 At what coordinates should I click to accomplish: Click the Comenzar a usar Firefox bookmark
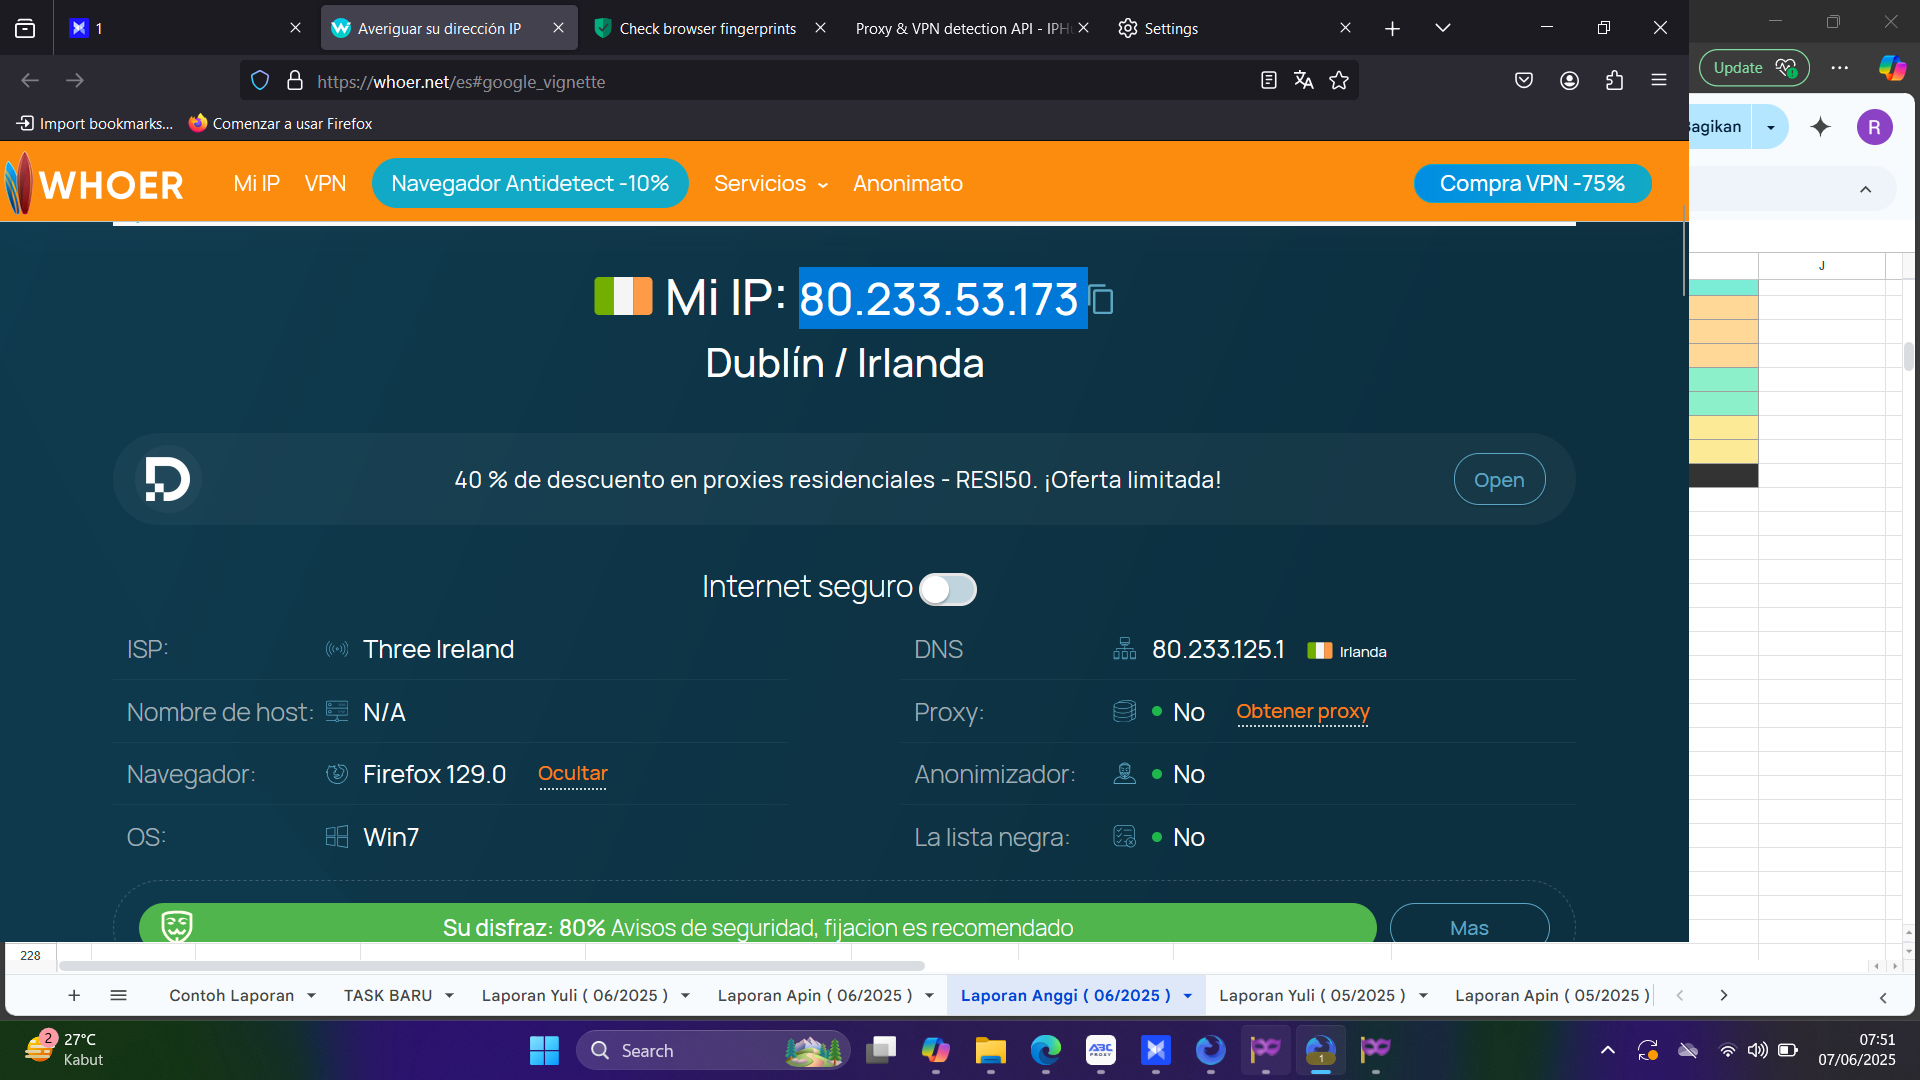coord(281,124)
